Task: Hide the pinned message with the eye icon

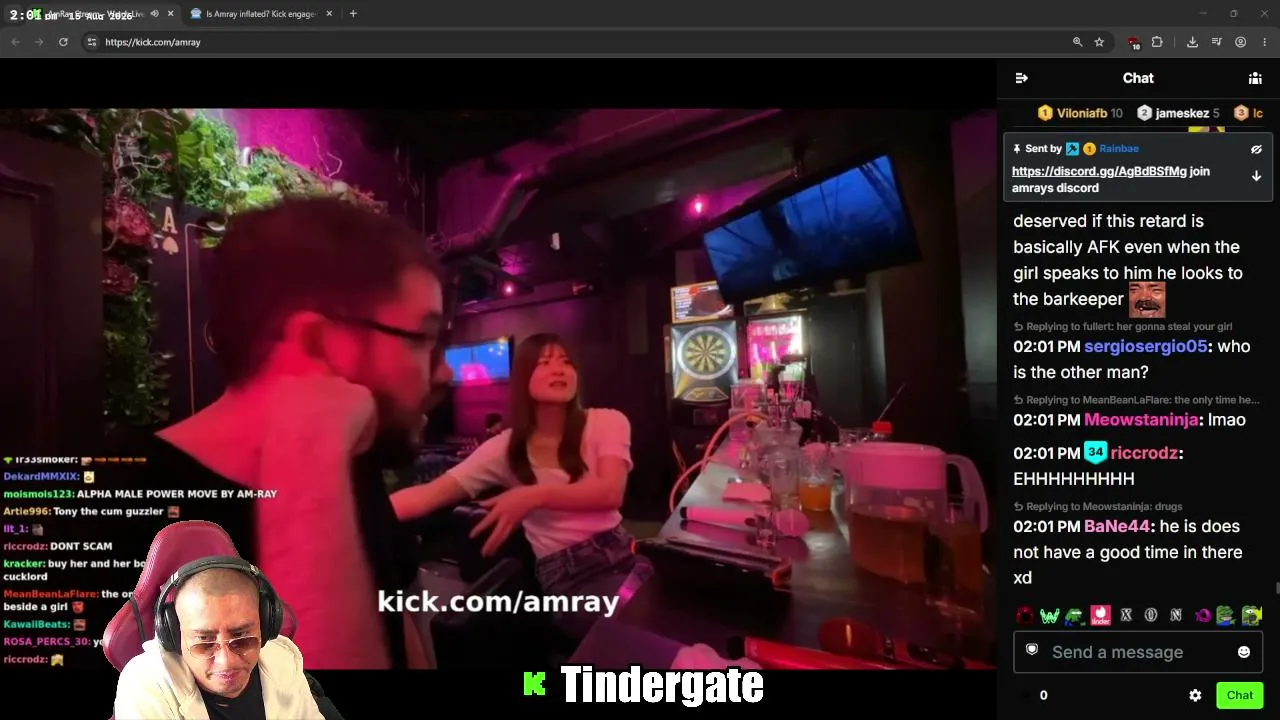Action: 1256,149
